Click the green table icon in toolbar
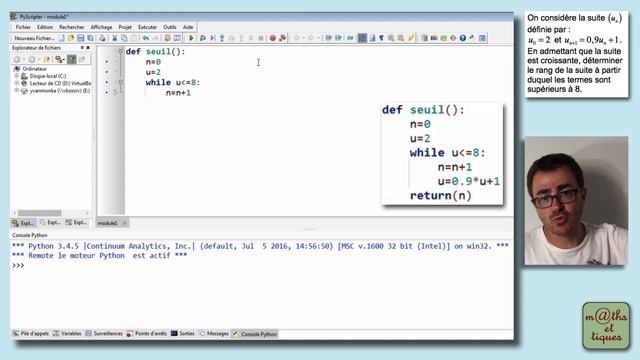The height and width of the screenshot is (360, 640). pyautogui.click(x=443, y=38)
